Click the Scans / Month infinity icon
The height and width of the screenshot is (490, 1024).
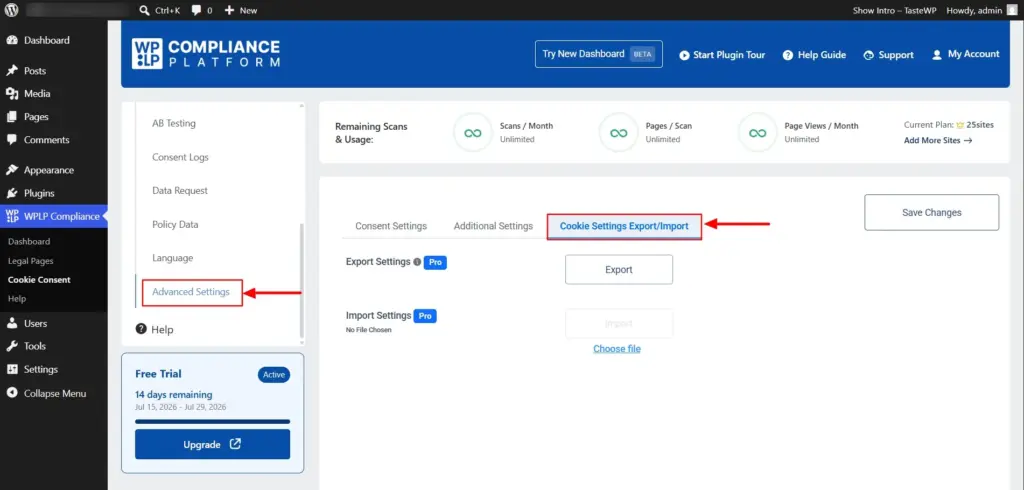point(473,133)
